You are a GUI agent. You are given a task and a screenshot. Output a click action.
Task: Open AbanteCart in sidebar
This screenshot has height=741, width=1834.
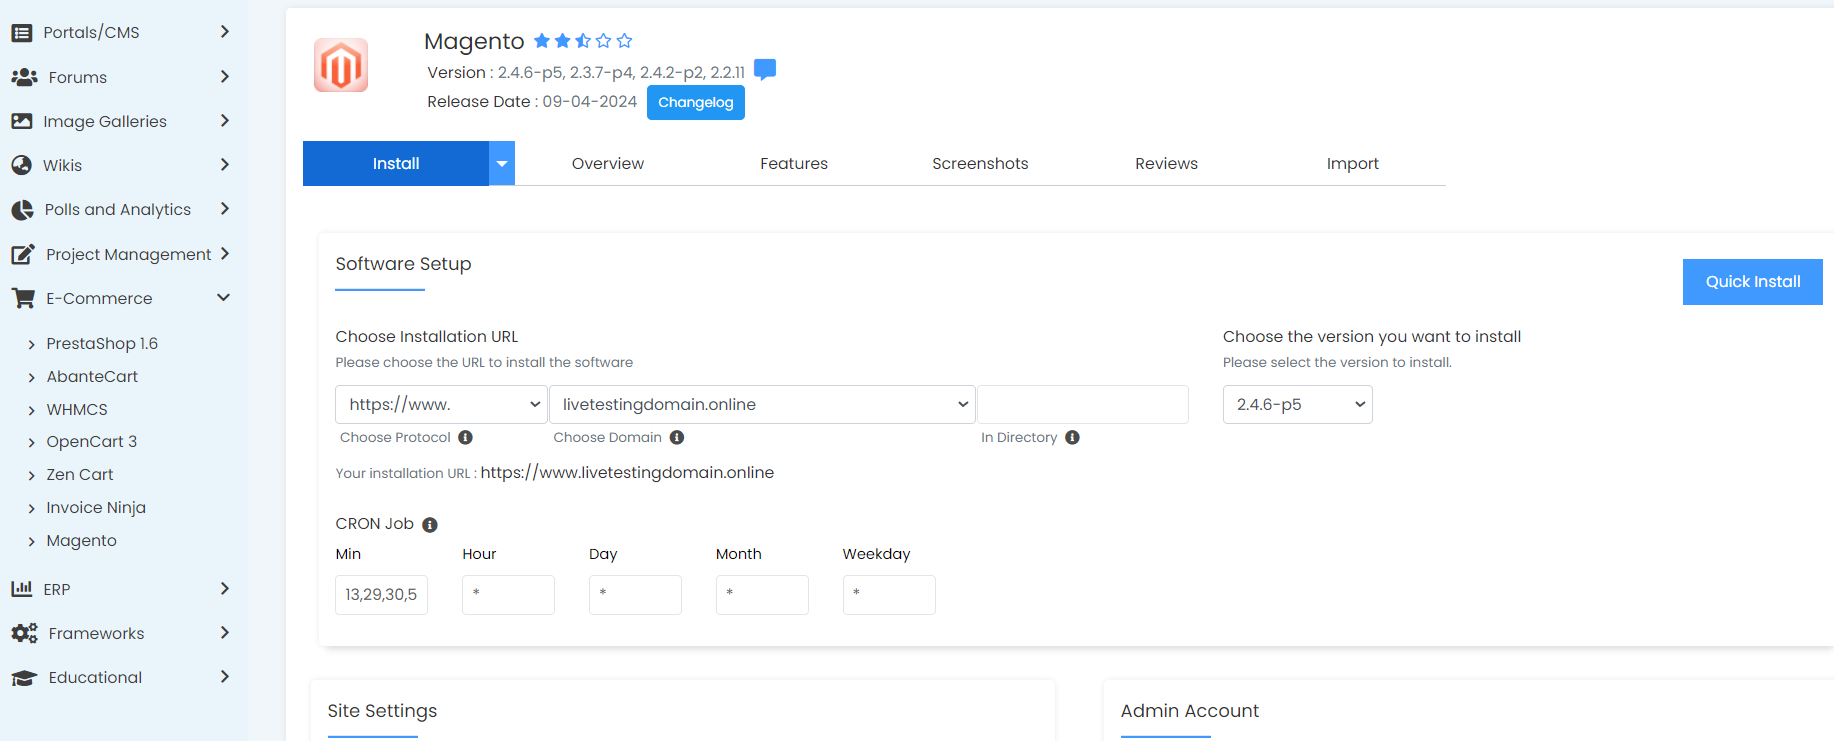pos(92,376)
